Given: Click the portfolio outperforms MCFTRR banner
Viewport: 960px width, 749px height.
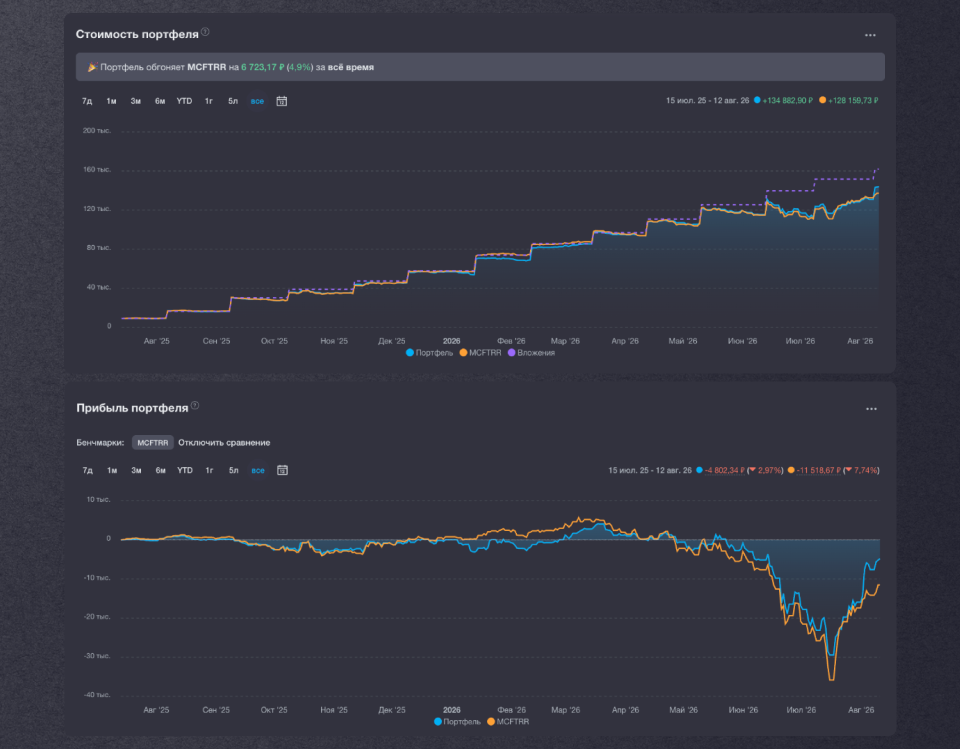Looking at the screenshot, I should (480, 67).
